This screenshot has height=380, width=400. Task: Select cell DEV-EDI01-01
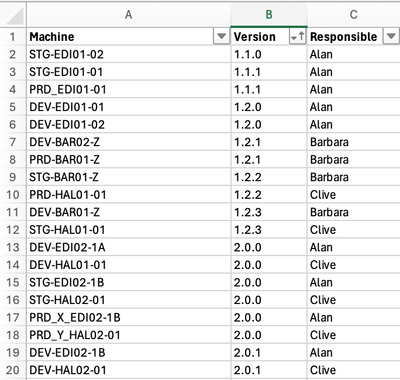[129, 107]
